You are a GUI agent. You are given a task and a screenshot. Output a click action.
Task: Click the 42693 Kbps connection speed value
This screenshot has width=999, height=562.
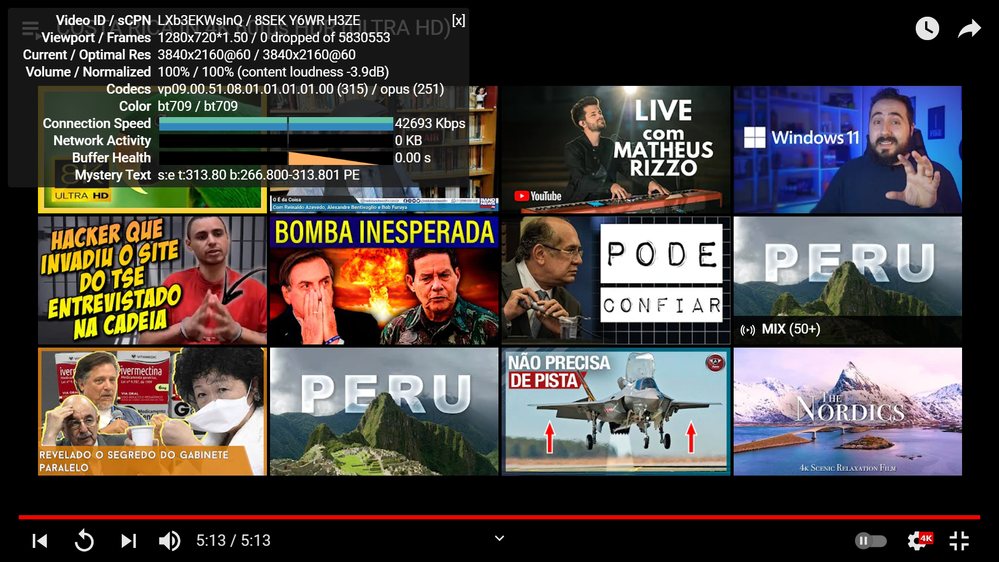tap(430, 123)
